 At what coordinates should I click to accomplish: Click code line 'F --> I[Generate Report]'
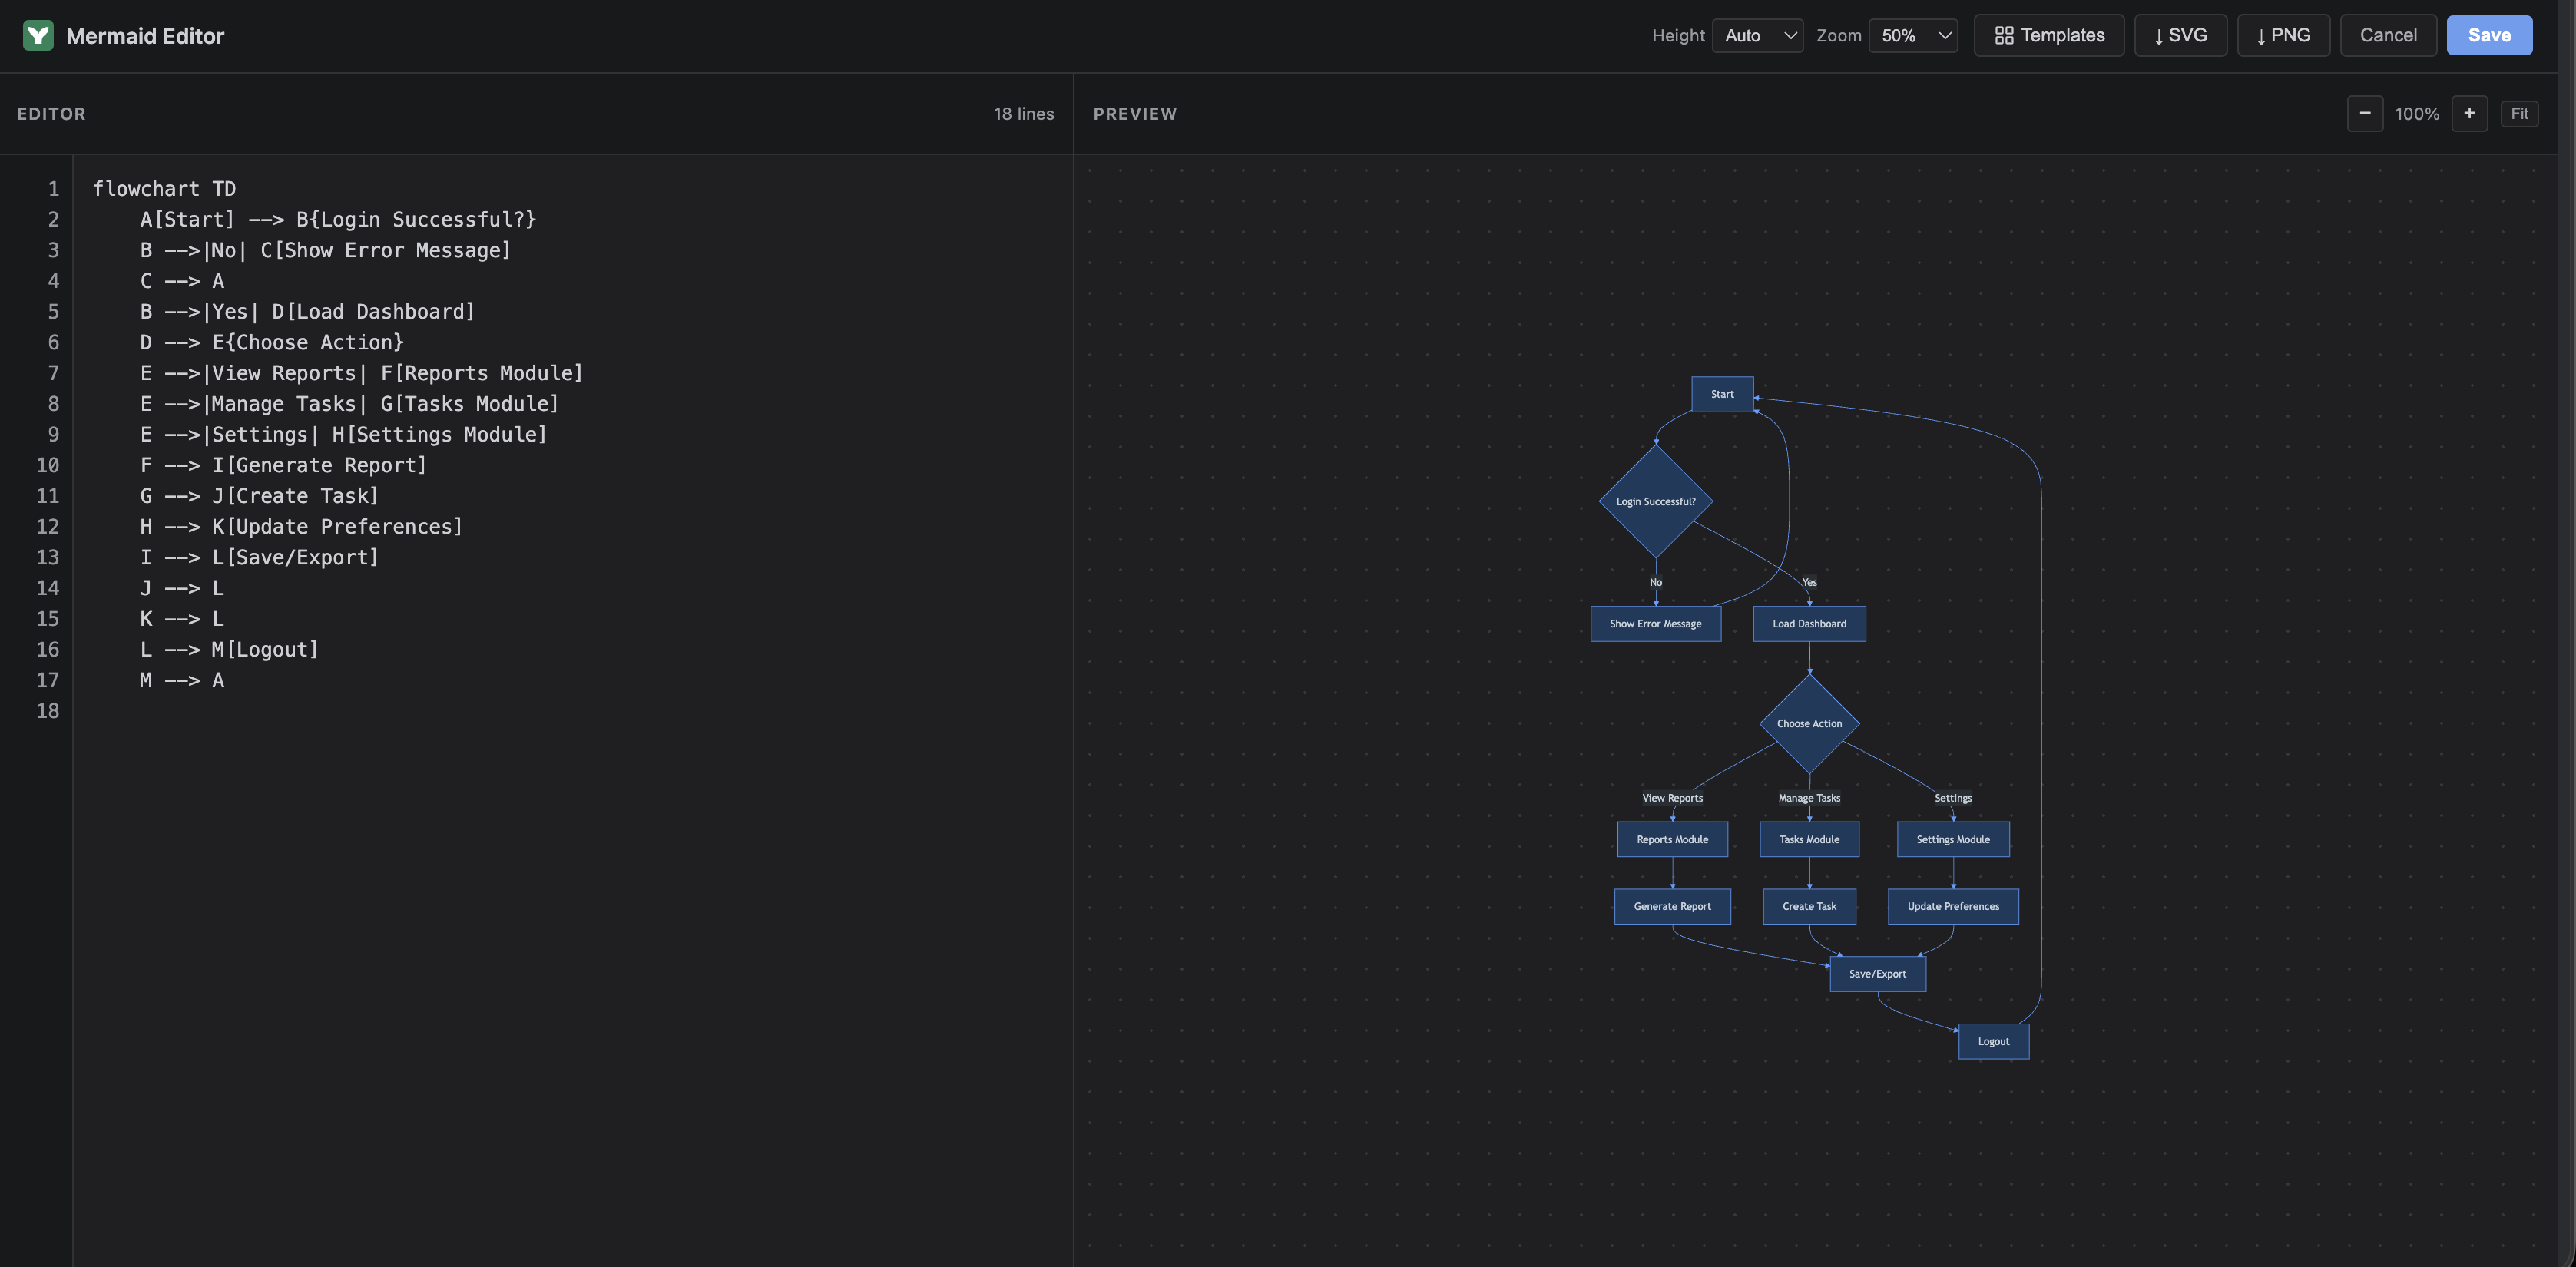[x=283, y=465]
